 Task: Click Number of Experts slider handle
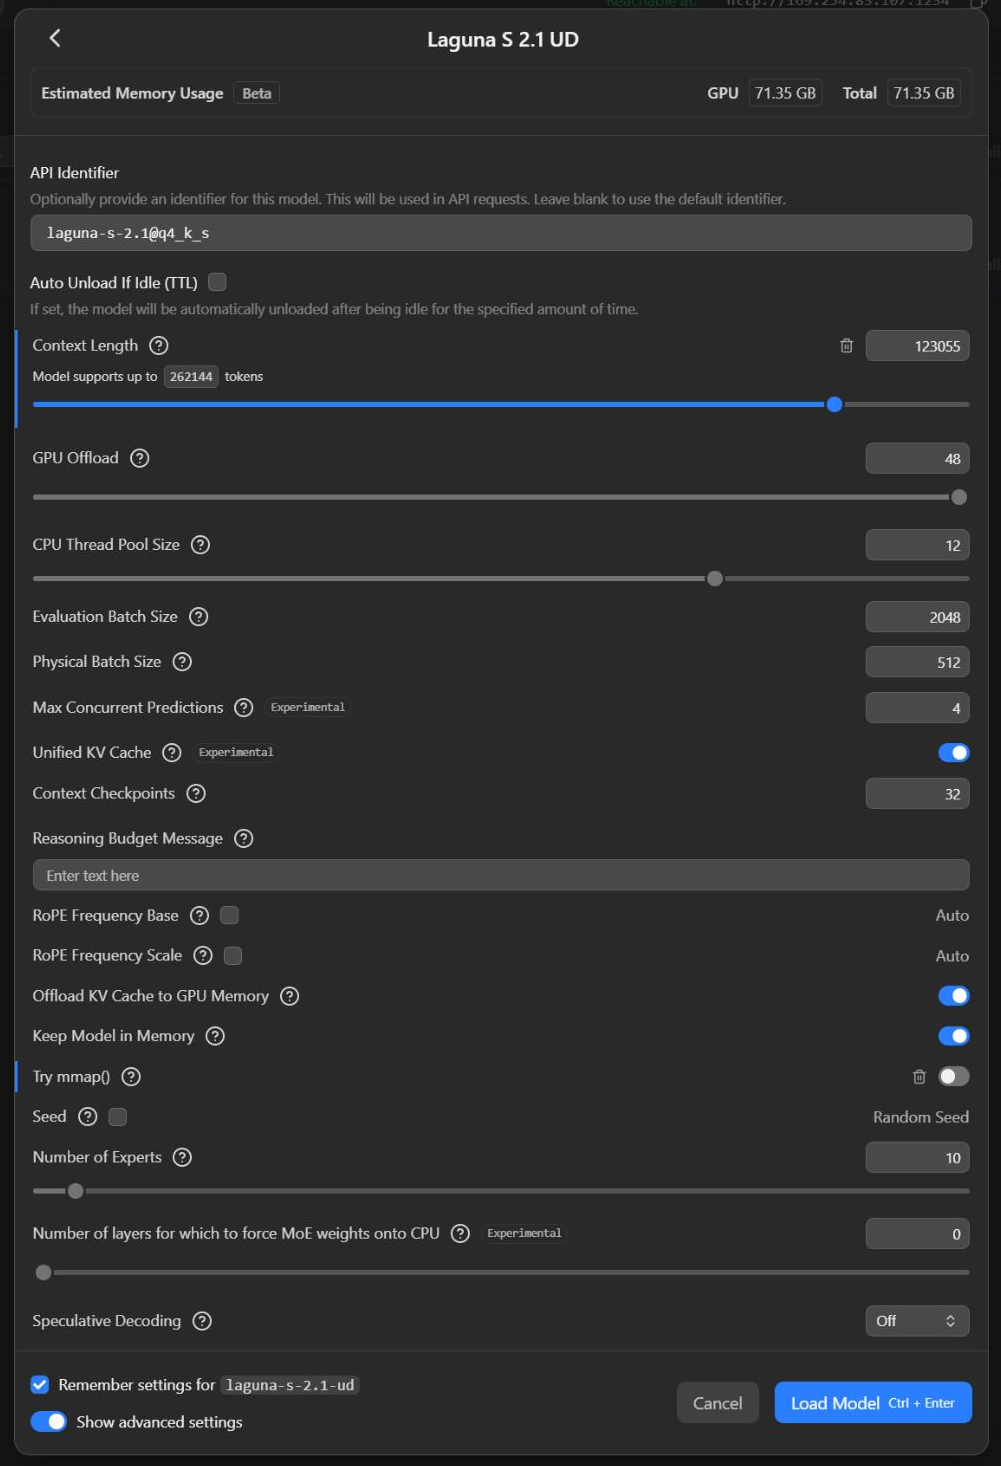[x=75, y=1191]
